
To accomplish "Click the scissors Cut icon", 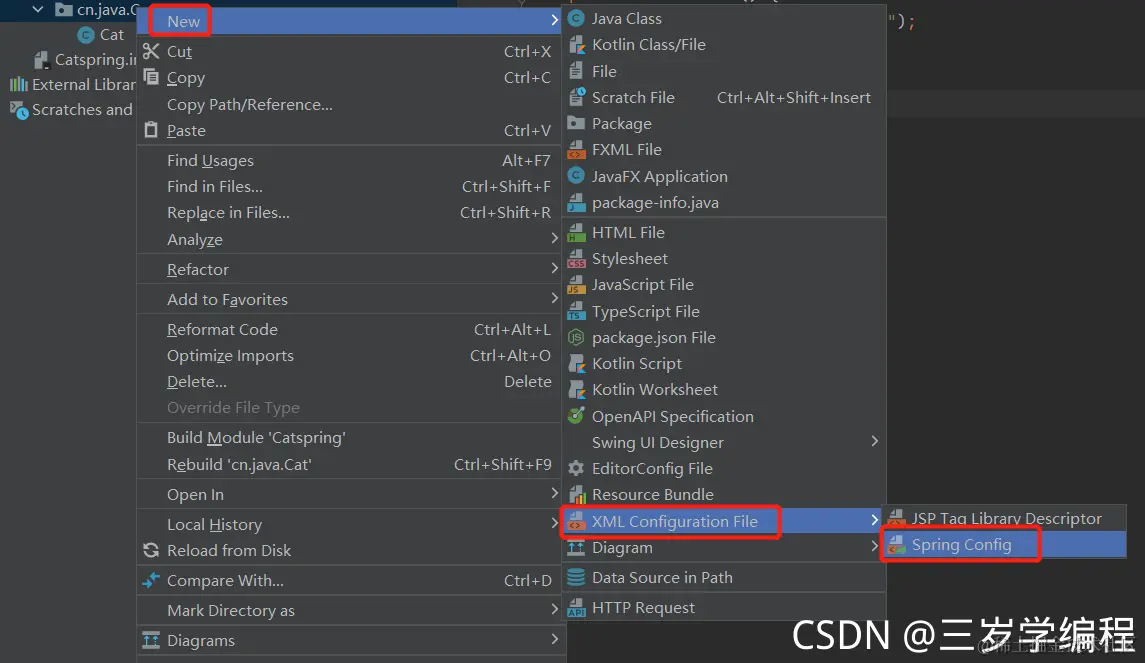I will coord(151,50).
